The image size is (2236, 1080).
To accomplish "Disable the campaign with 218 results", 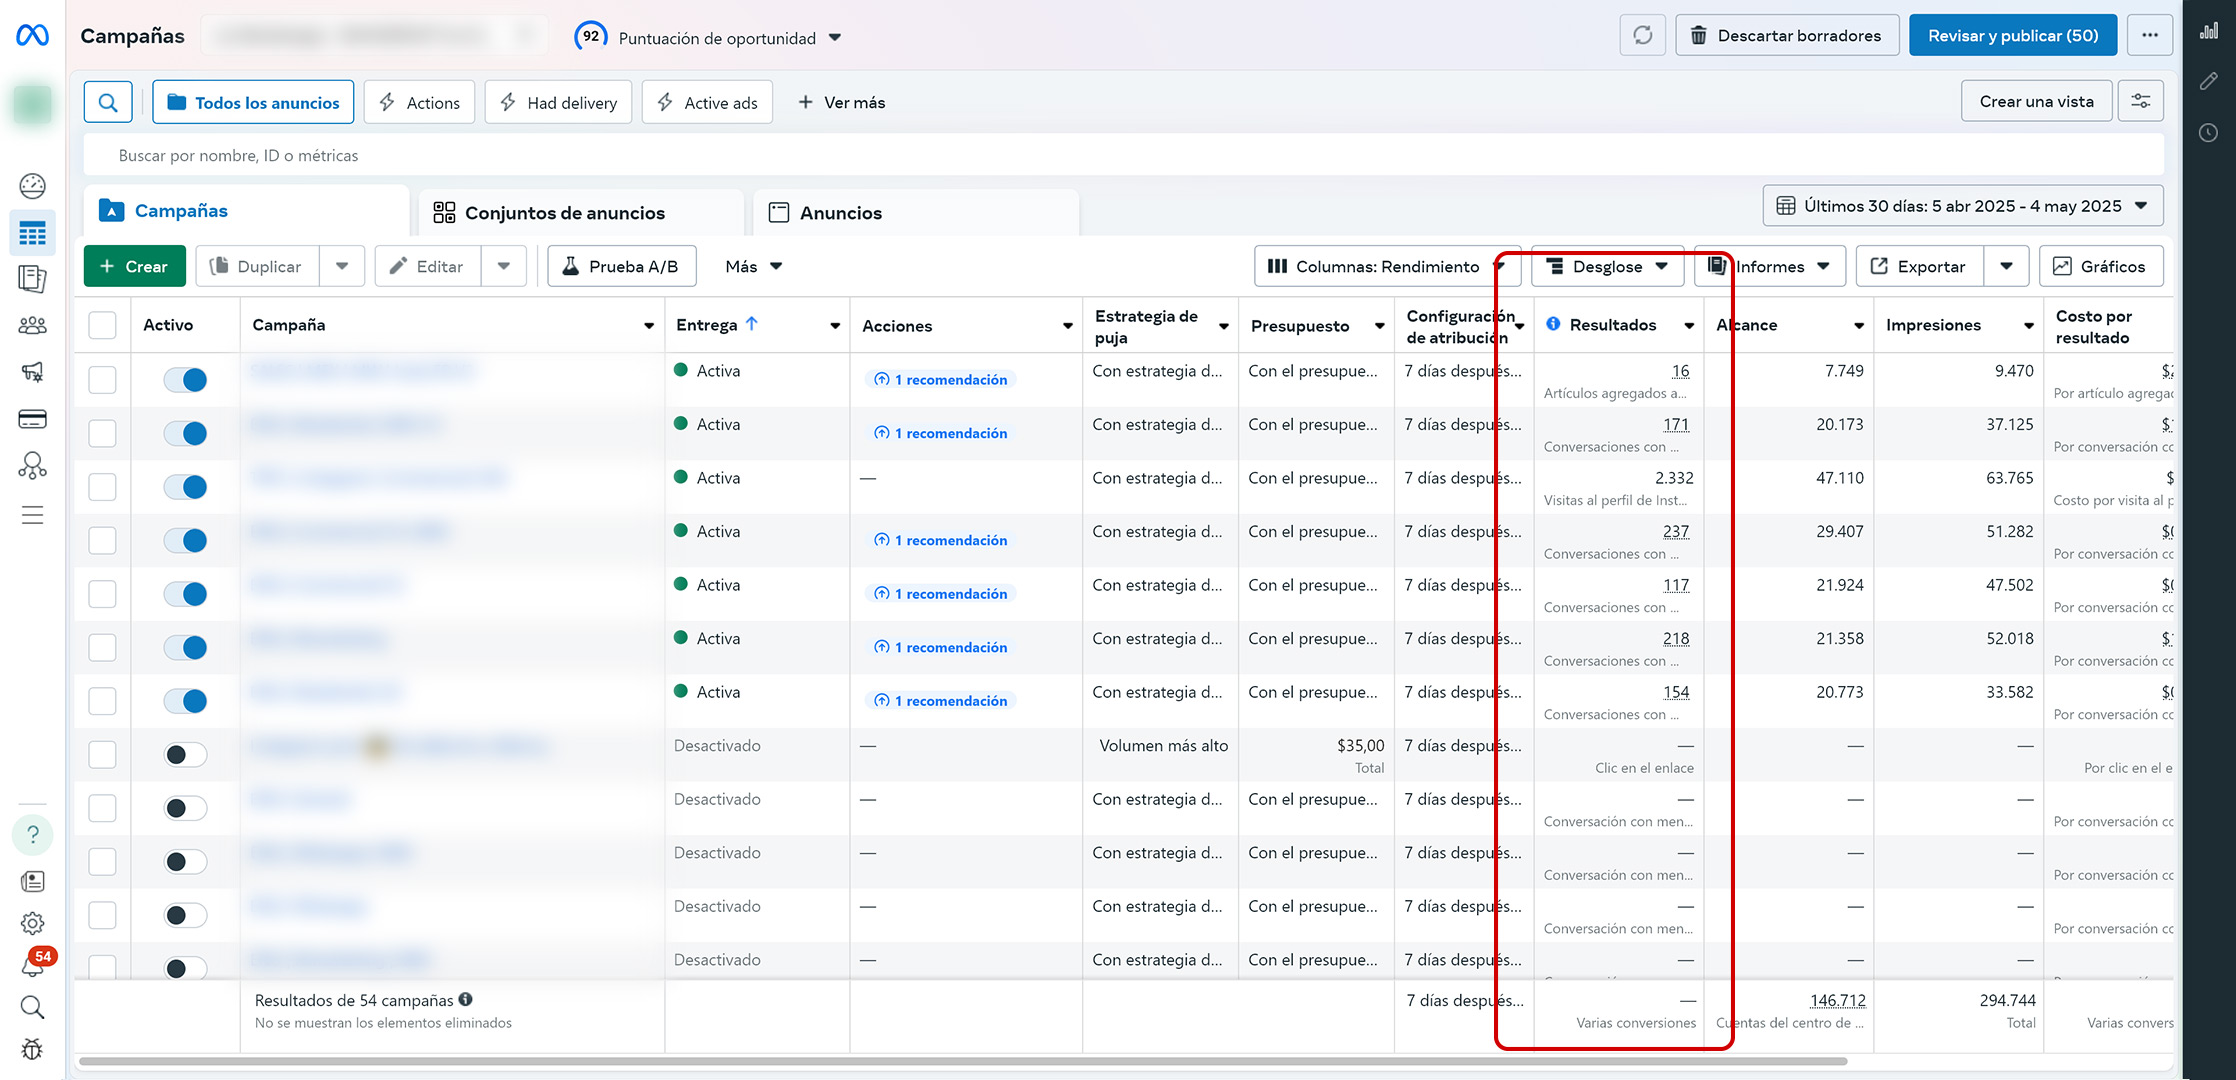I will click(x=185, y=647).
